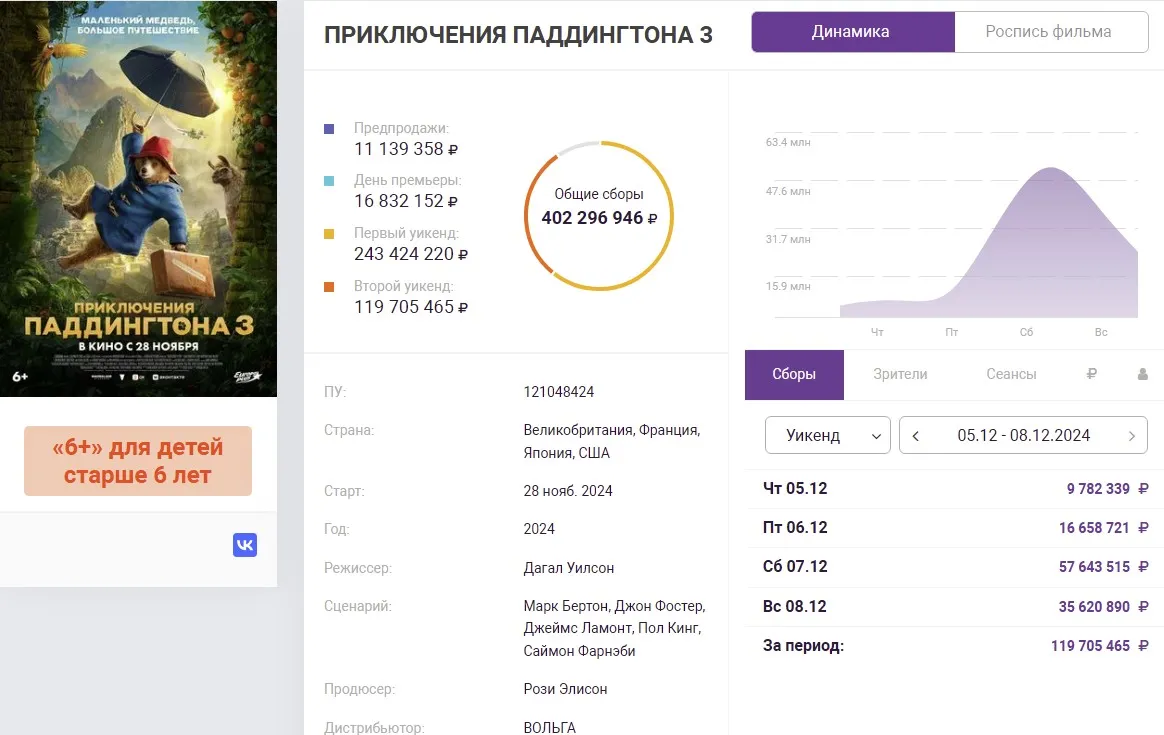Select the Динамика tab
This screenshot has width=1164, height=735.
[852, 32]
